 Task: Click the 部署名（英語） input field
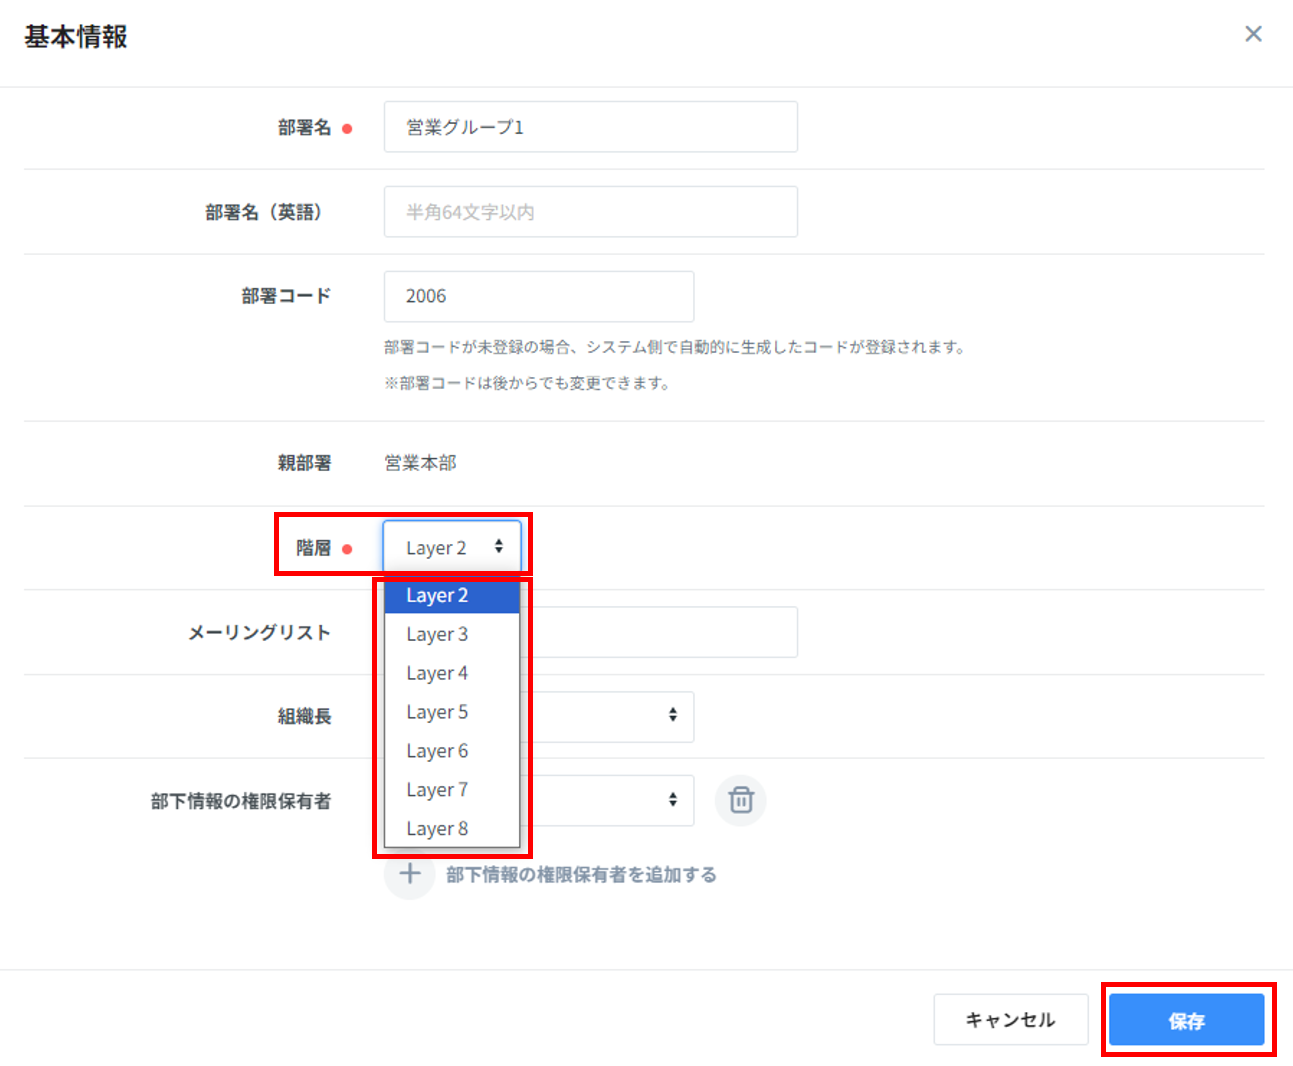point(590,212)
